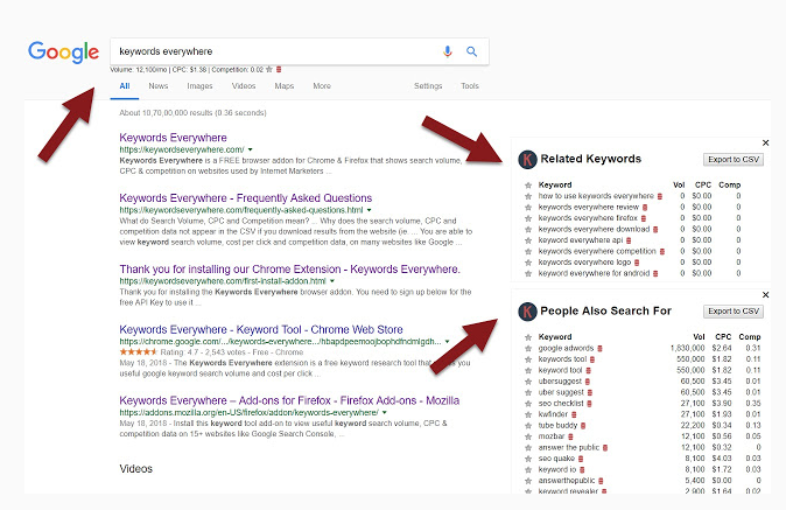Click red icon next to 'answerthepublic'
The height and width of the screenshot is (510, 786).
pos(601,481)
